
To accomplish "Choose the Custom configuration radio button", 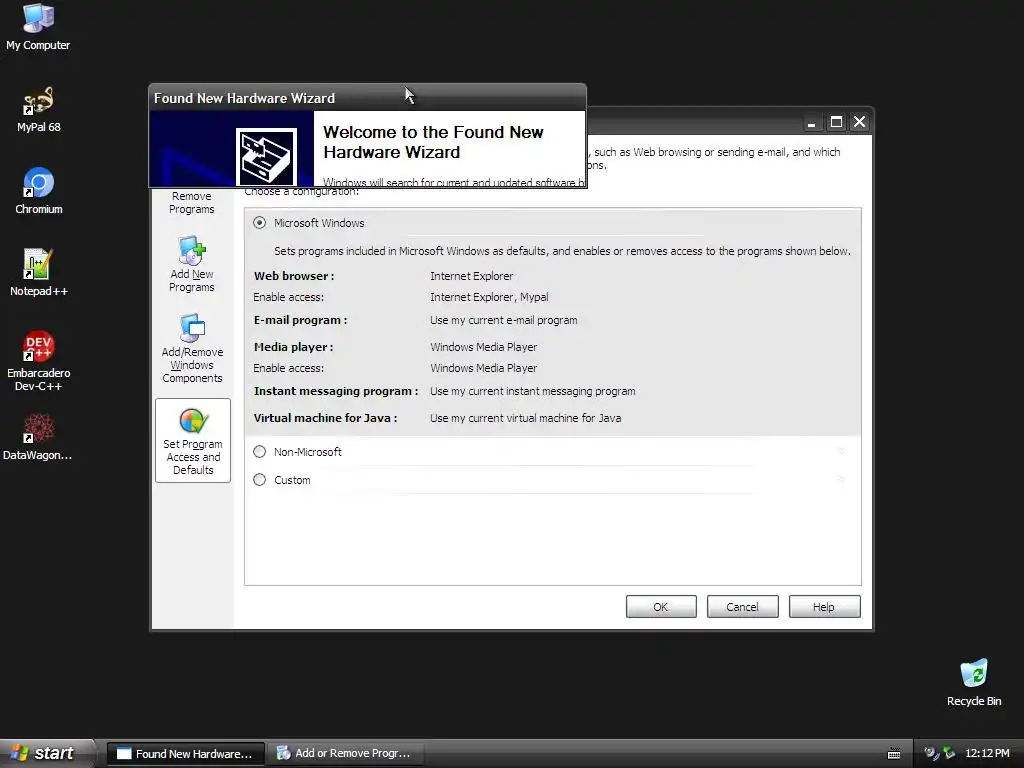I will (260, 479).
